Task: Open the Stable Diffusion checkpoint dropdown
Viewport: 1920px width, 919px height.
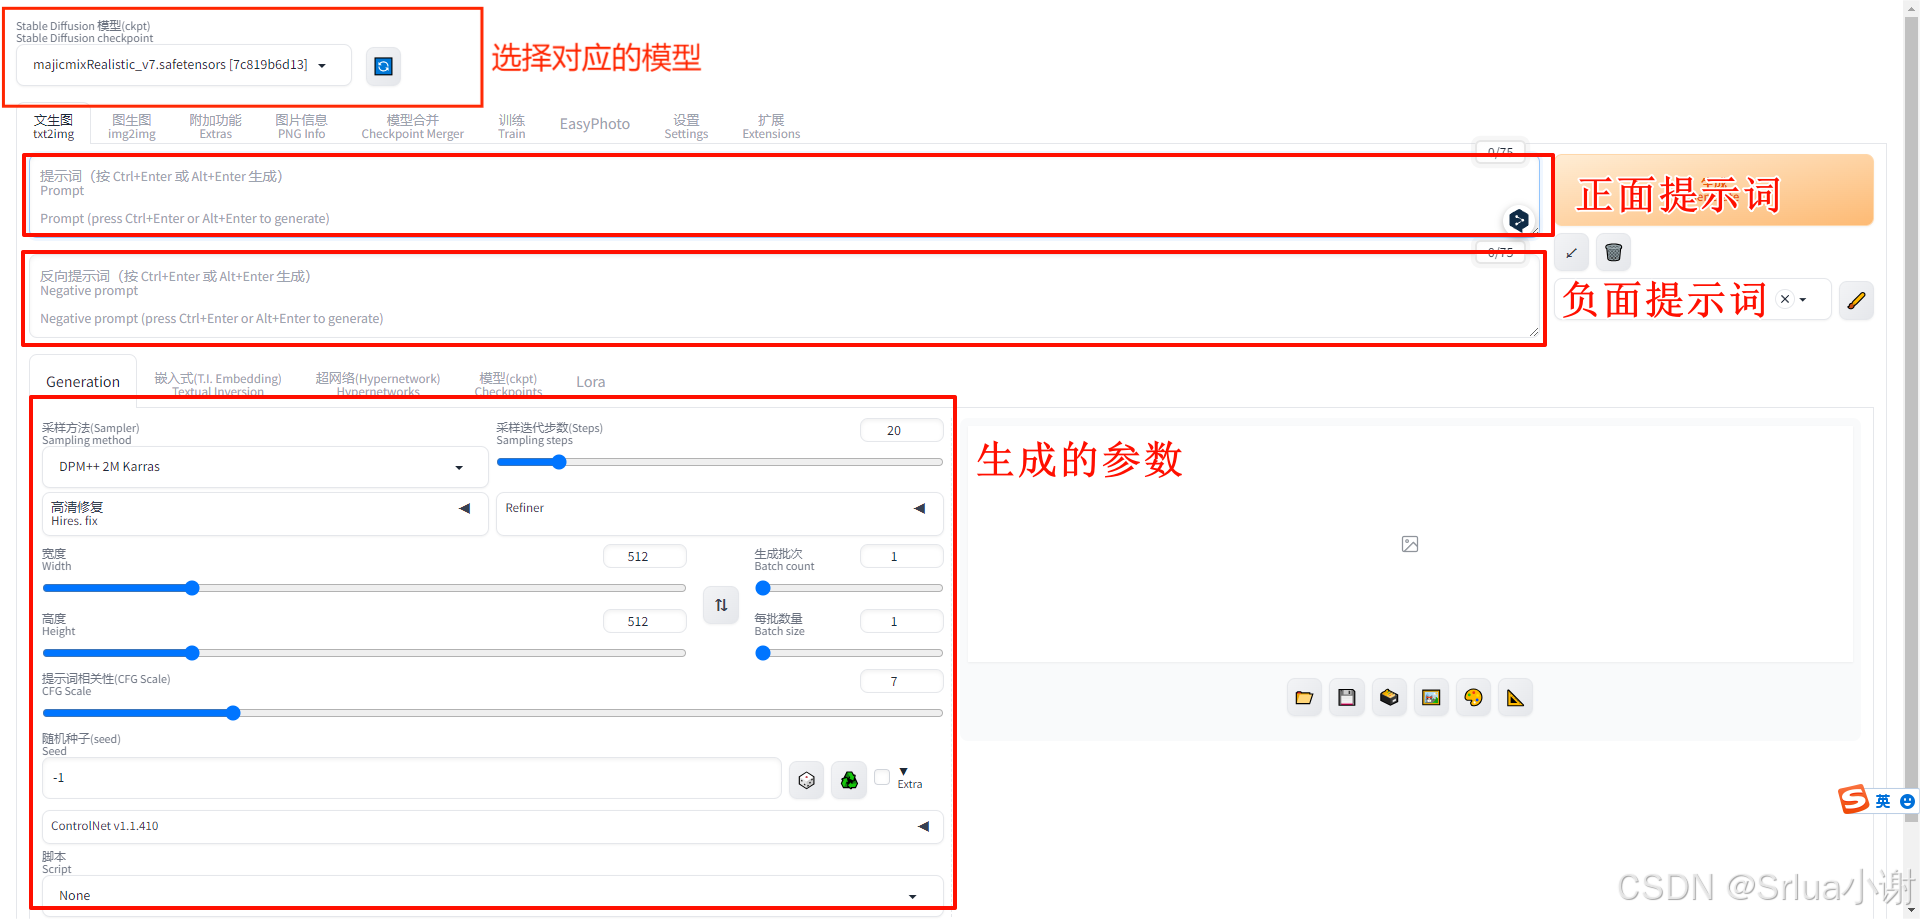Action: [184, 65]
